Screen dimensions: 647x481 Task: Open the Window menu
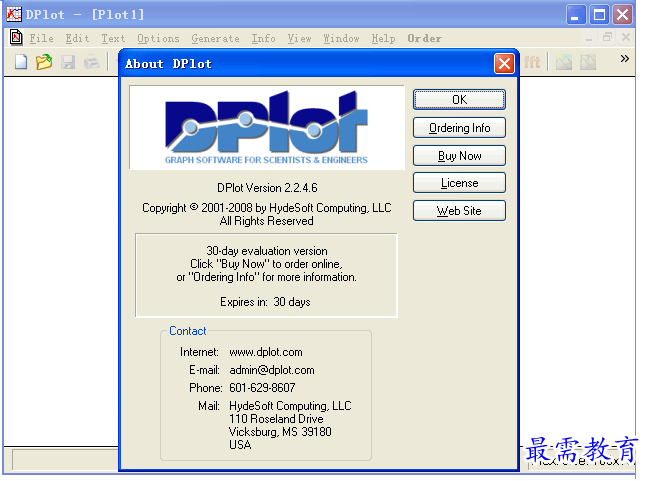click(341, 38)
